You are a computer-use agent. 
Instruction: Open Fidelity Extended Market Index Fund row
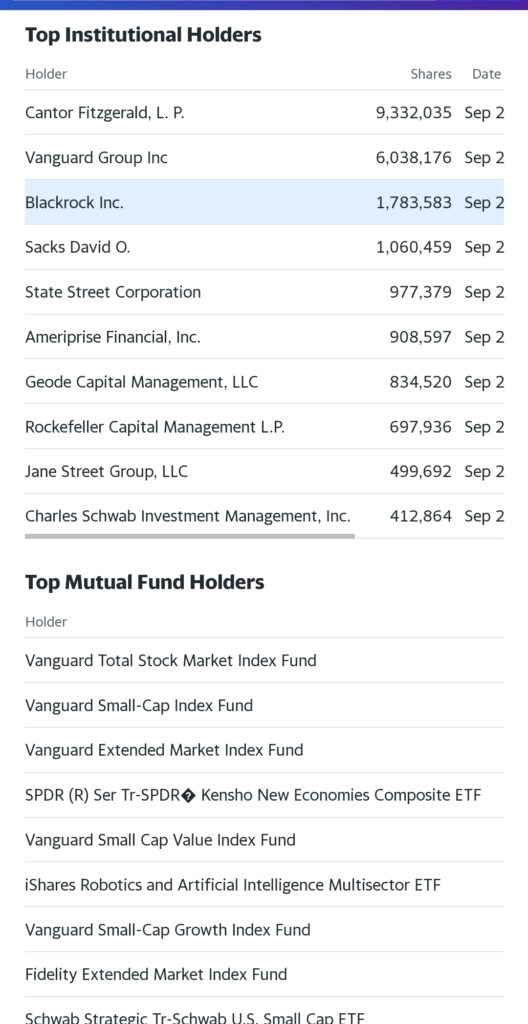[x=264, y=974]
